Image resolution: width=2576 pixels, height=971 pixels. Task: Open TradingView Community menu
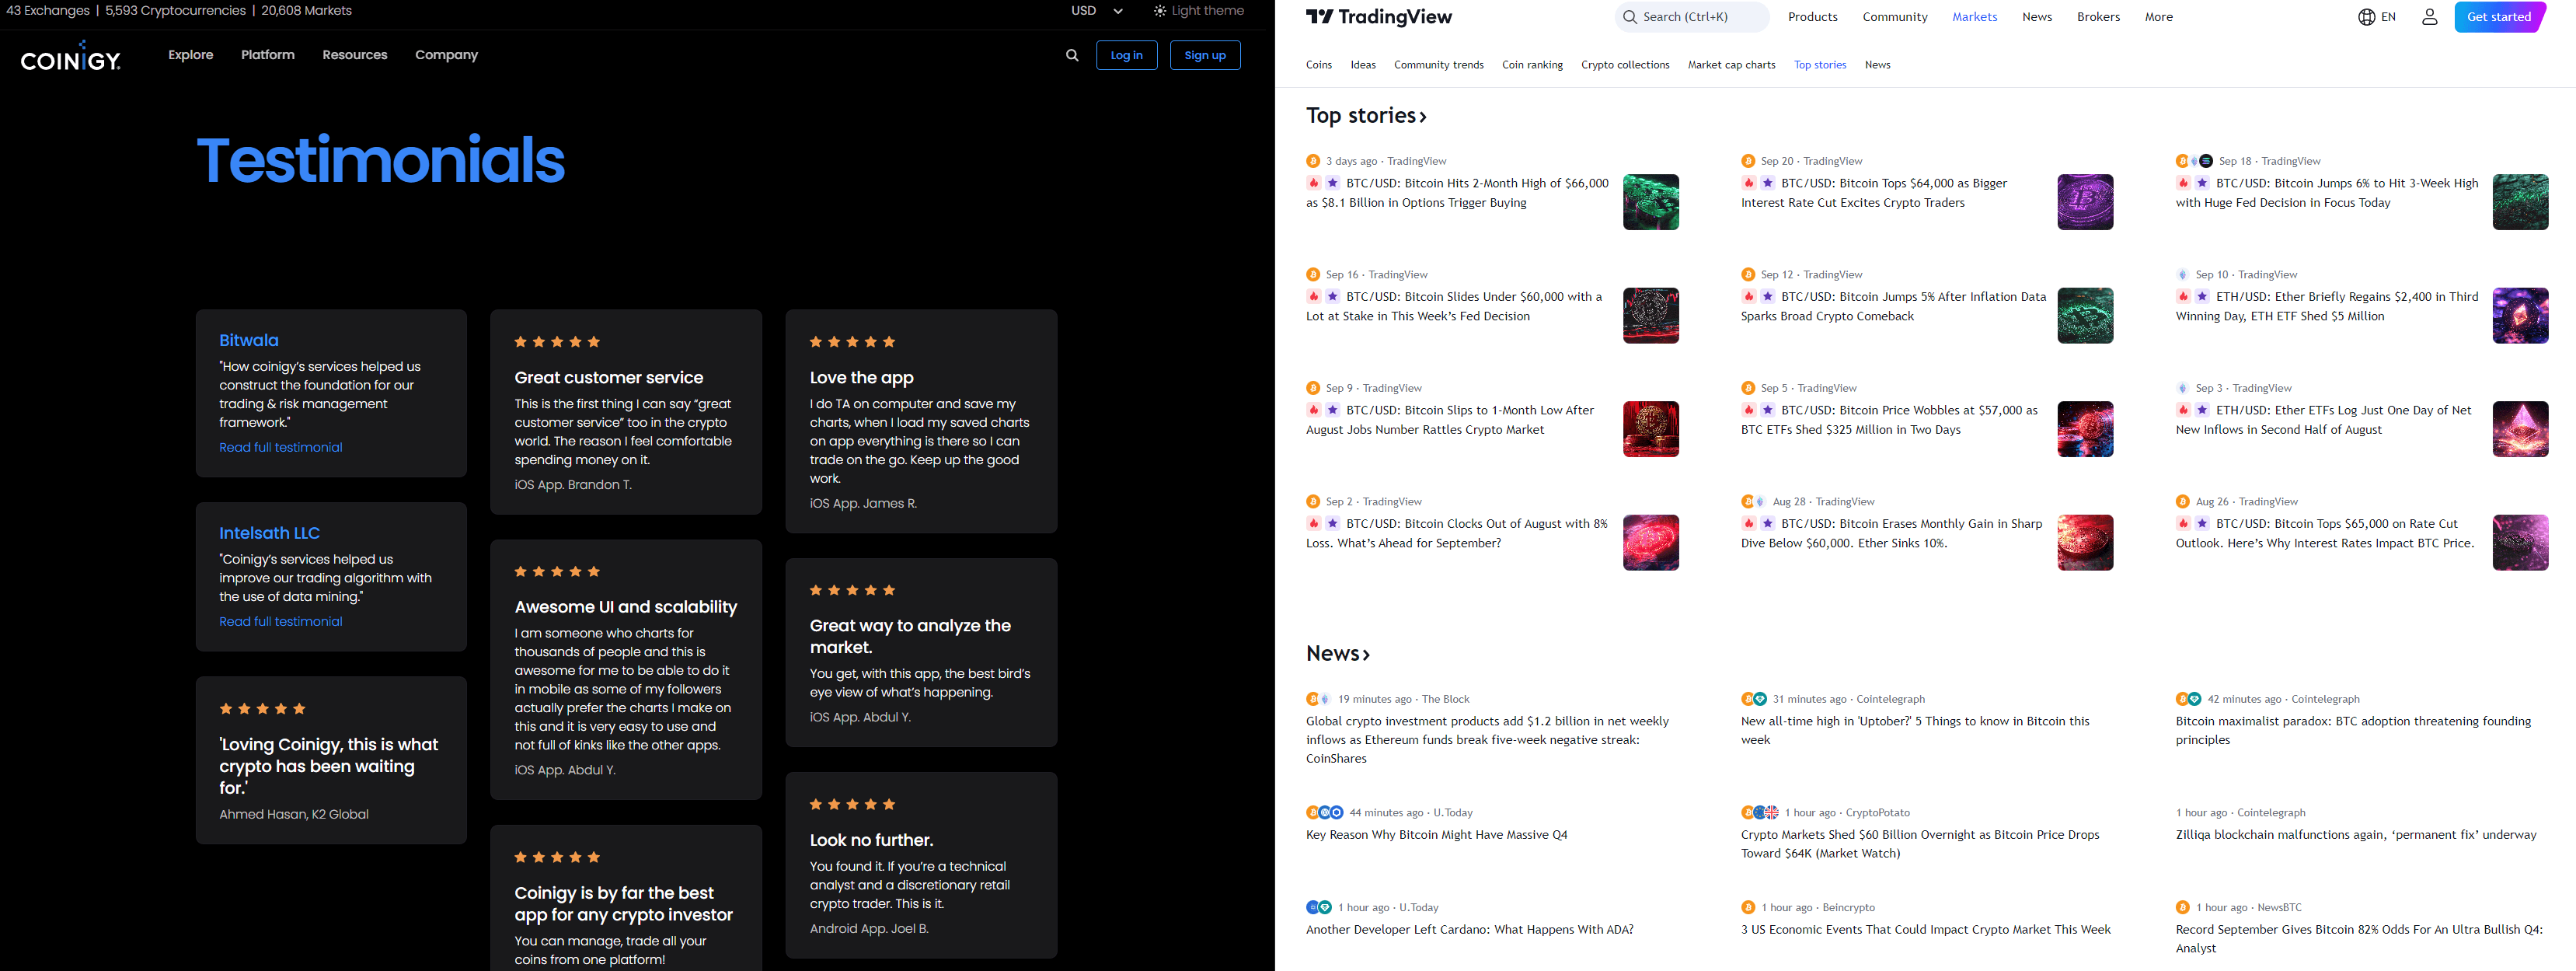1894,17
